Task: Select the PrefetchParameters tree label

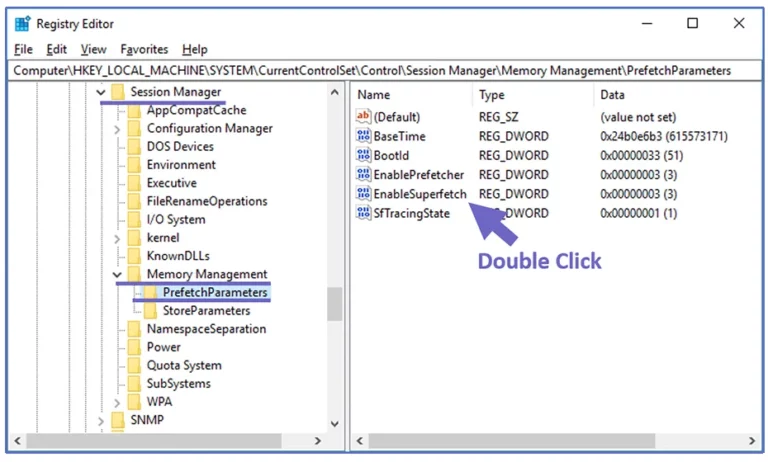Action: 215,292
